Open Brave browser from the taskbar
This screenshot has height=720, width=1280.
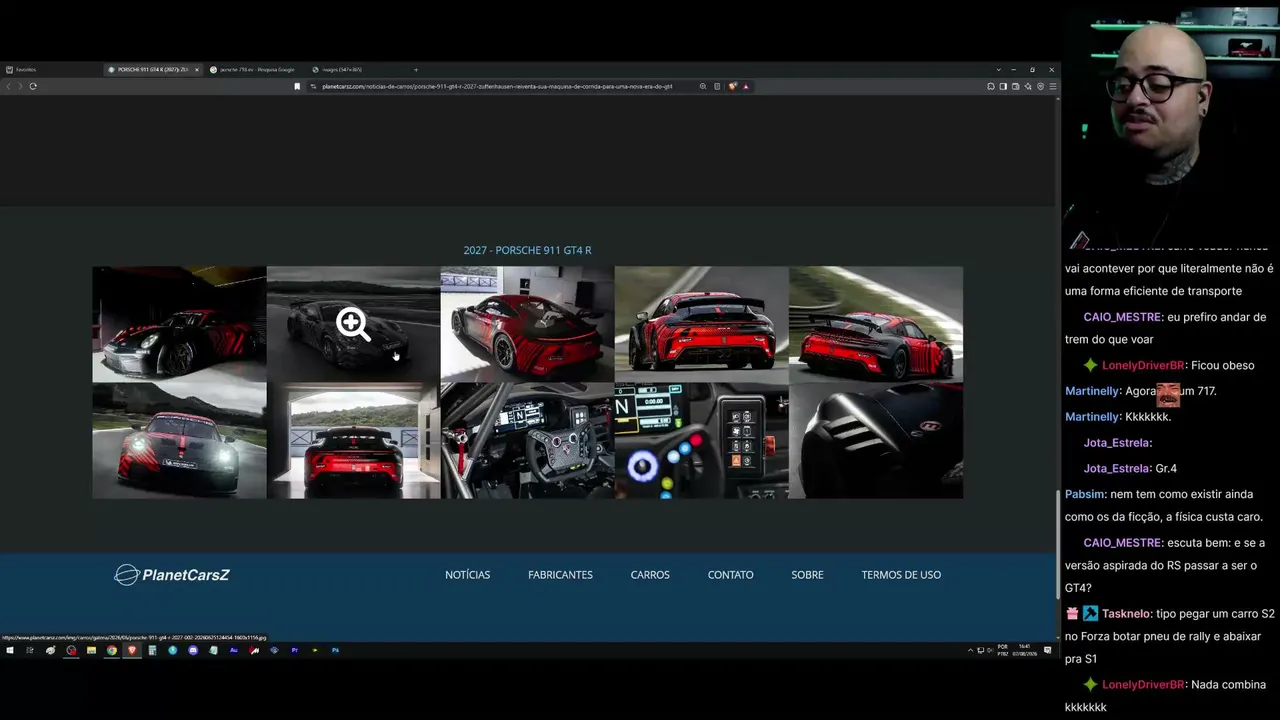click(132, 650)
